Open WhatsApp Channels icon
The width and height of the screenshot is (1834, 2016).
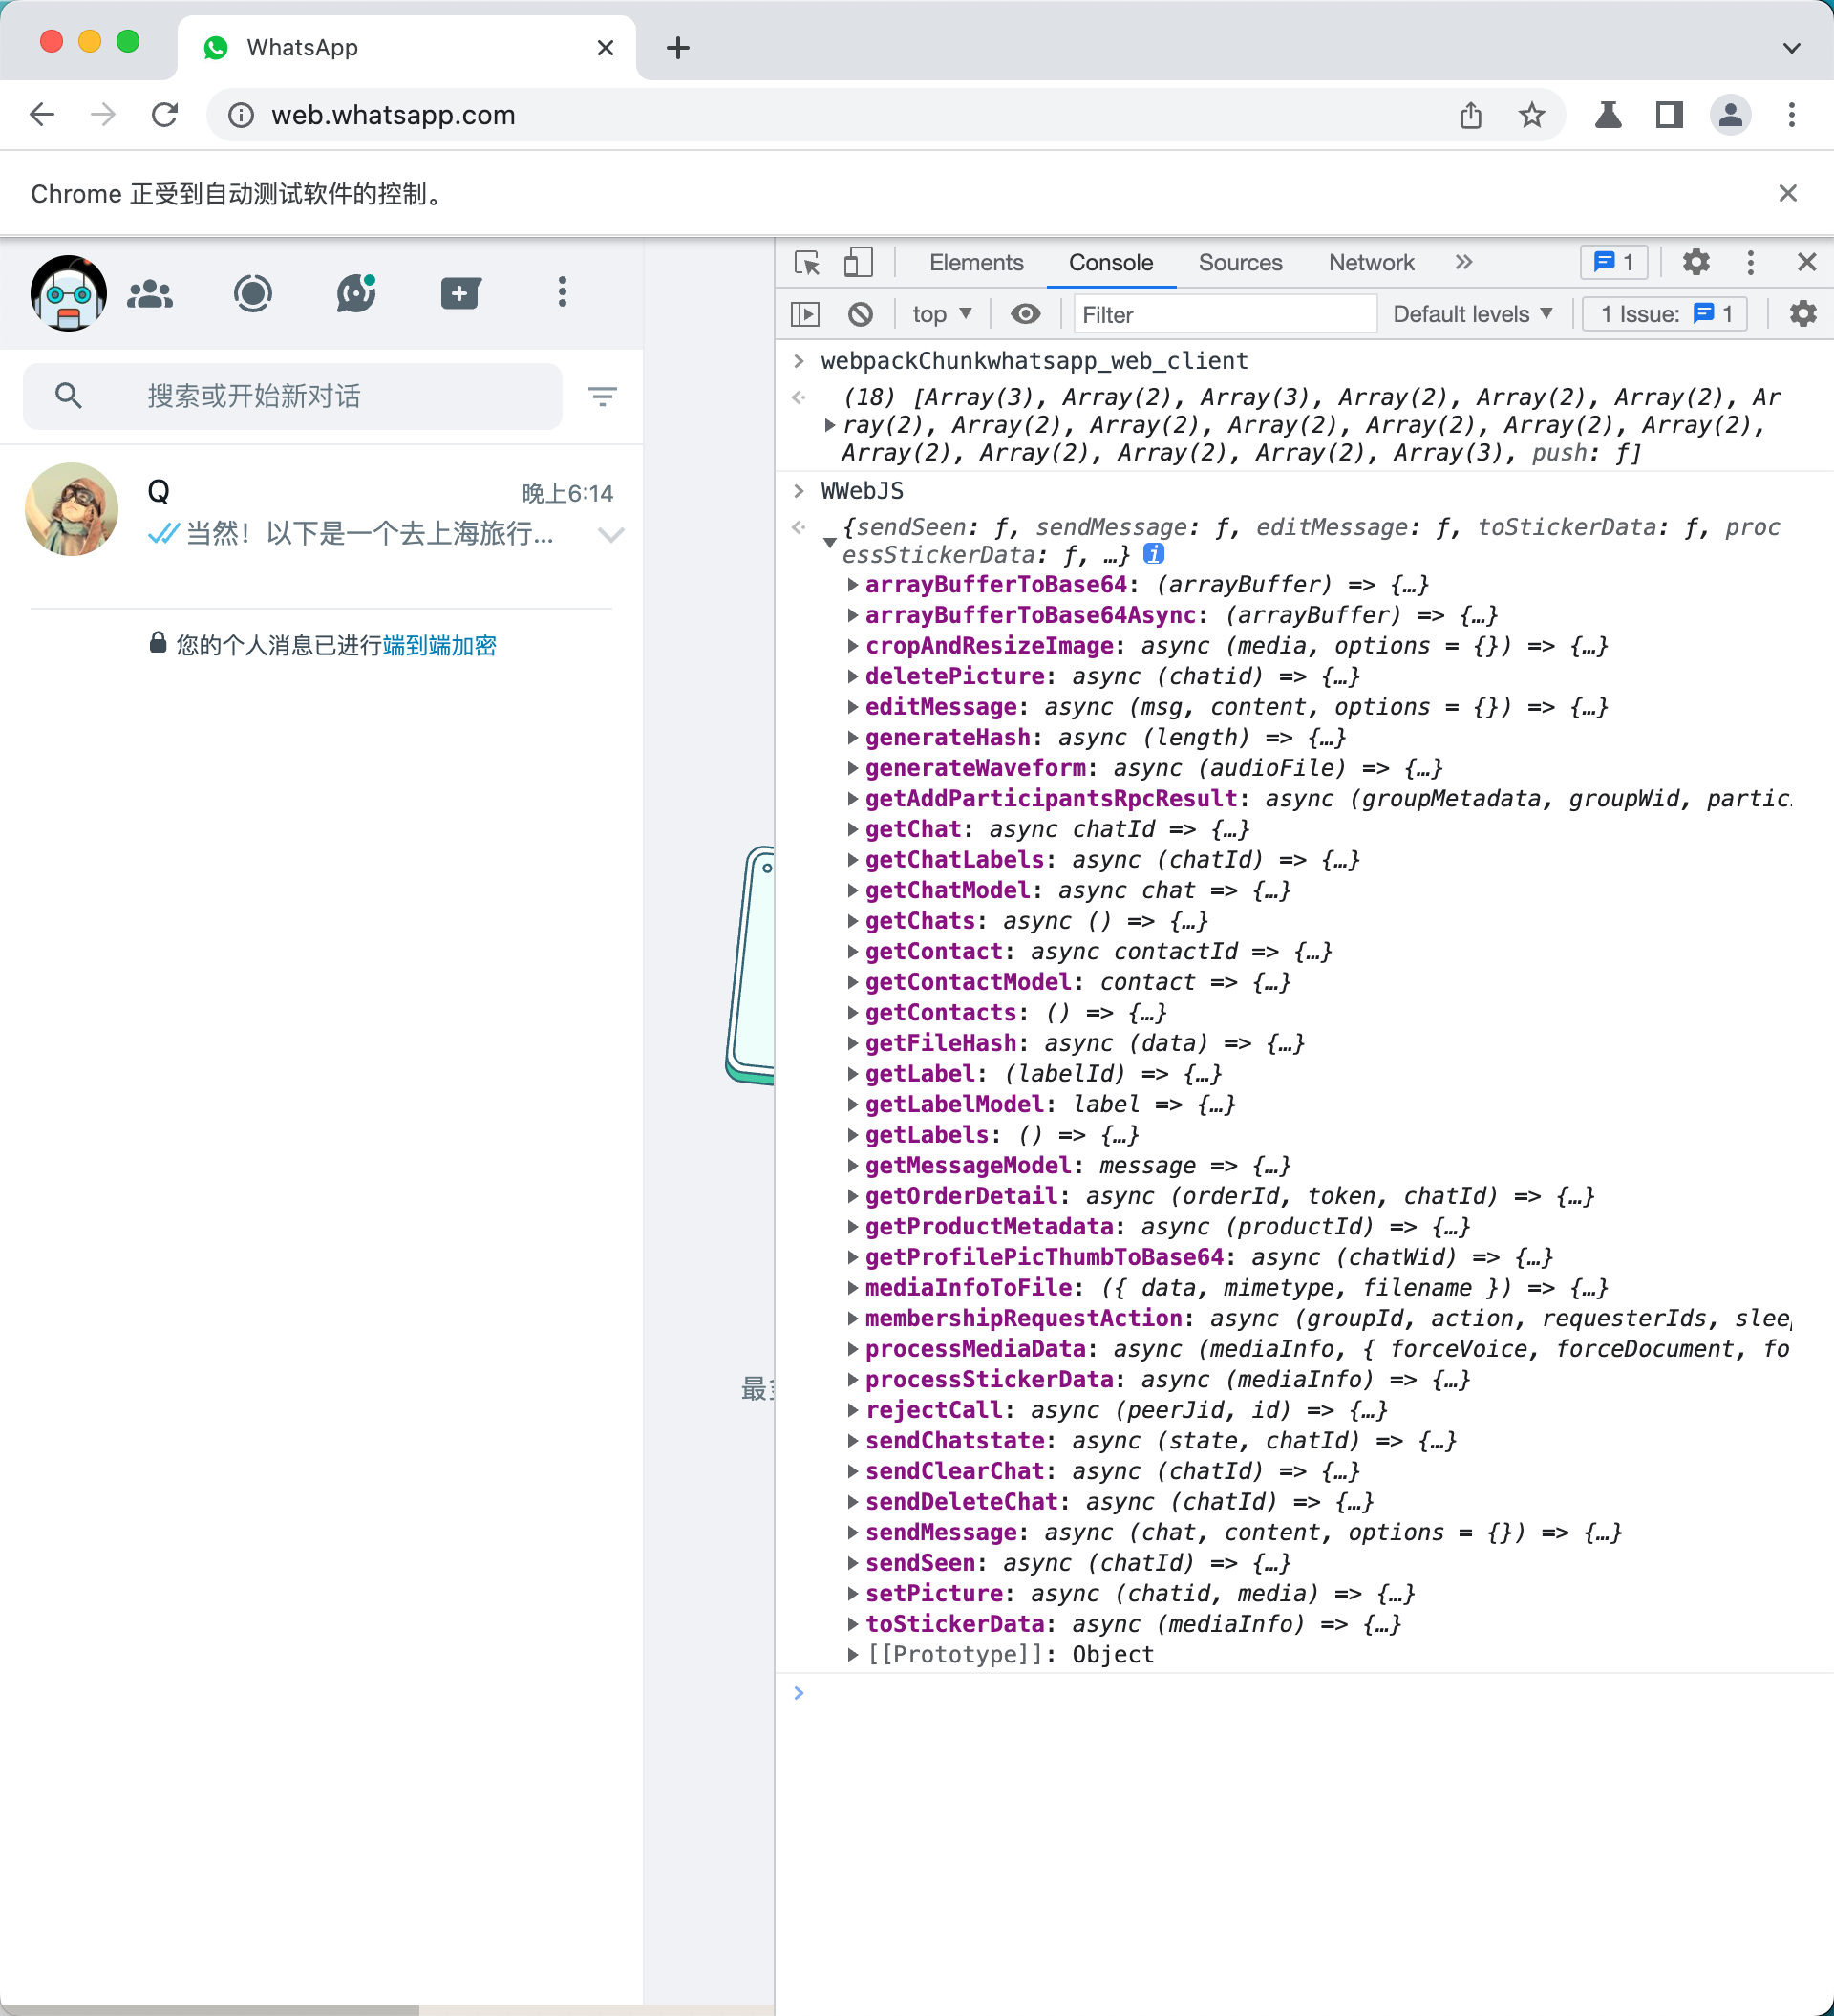356,293
